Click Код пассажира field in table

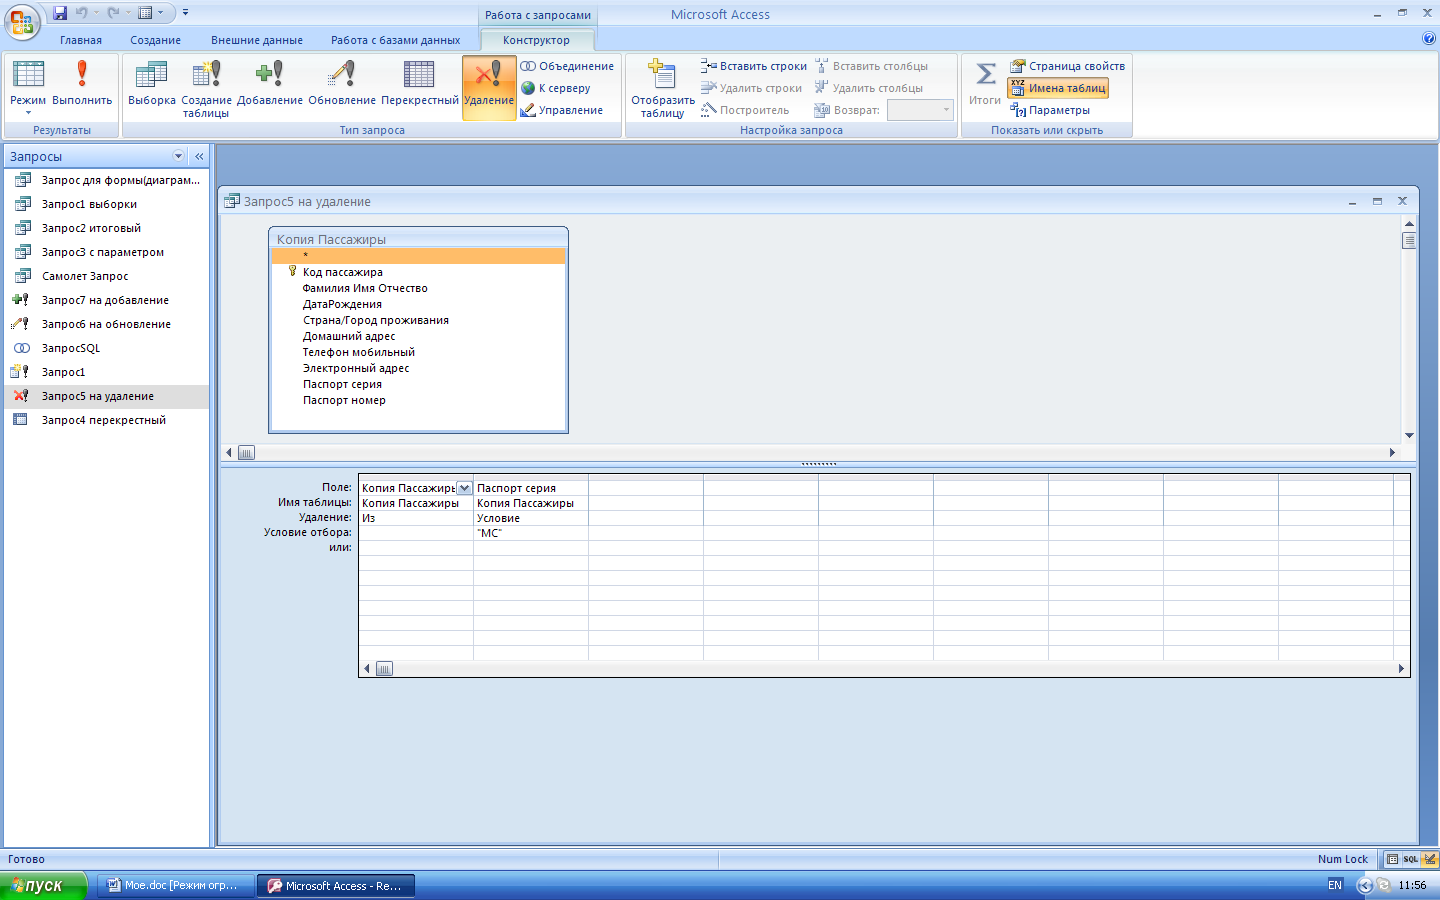342,272
